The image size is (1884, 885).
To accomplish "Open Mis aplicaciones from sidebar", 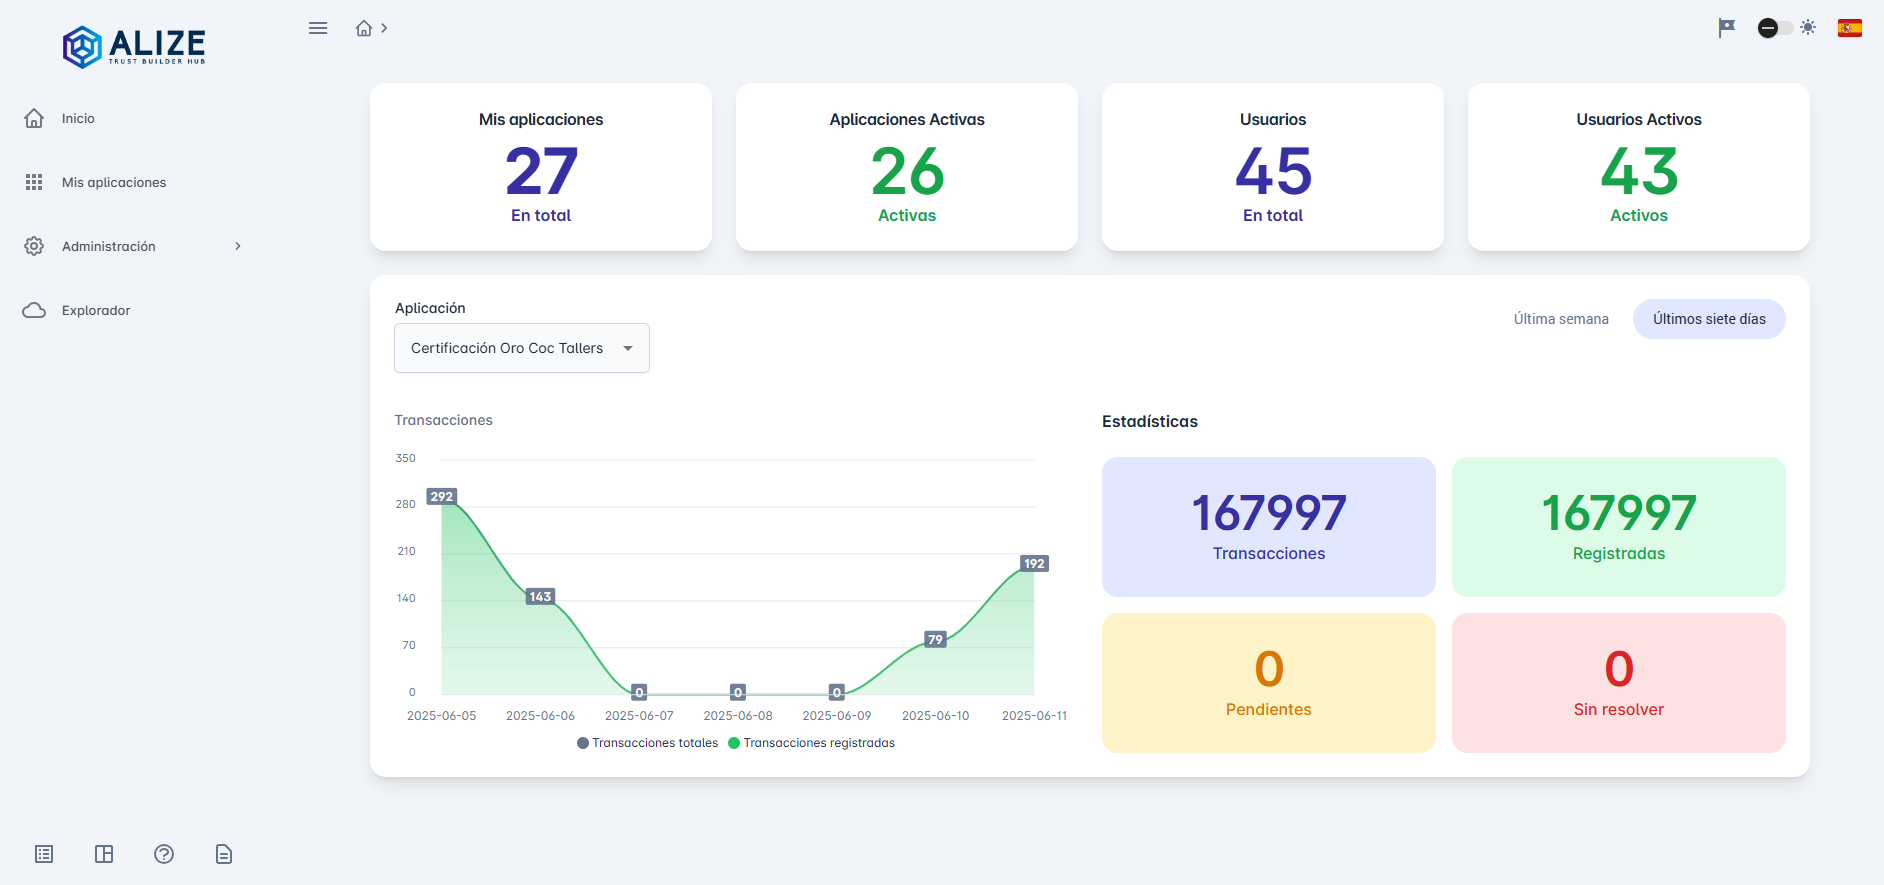I will [x=113, y=182].
